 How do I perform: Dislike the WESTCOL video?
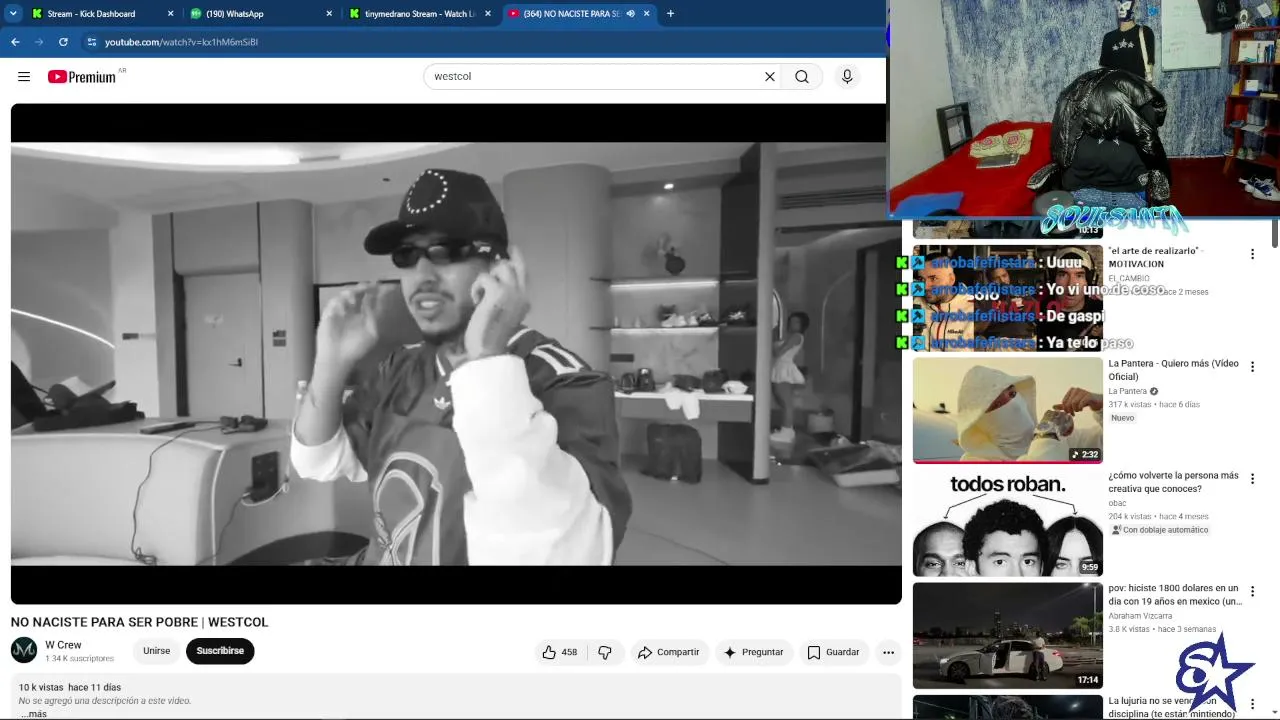605,652
